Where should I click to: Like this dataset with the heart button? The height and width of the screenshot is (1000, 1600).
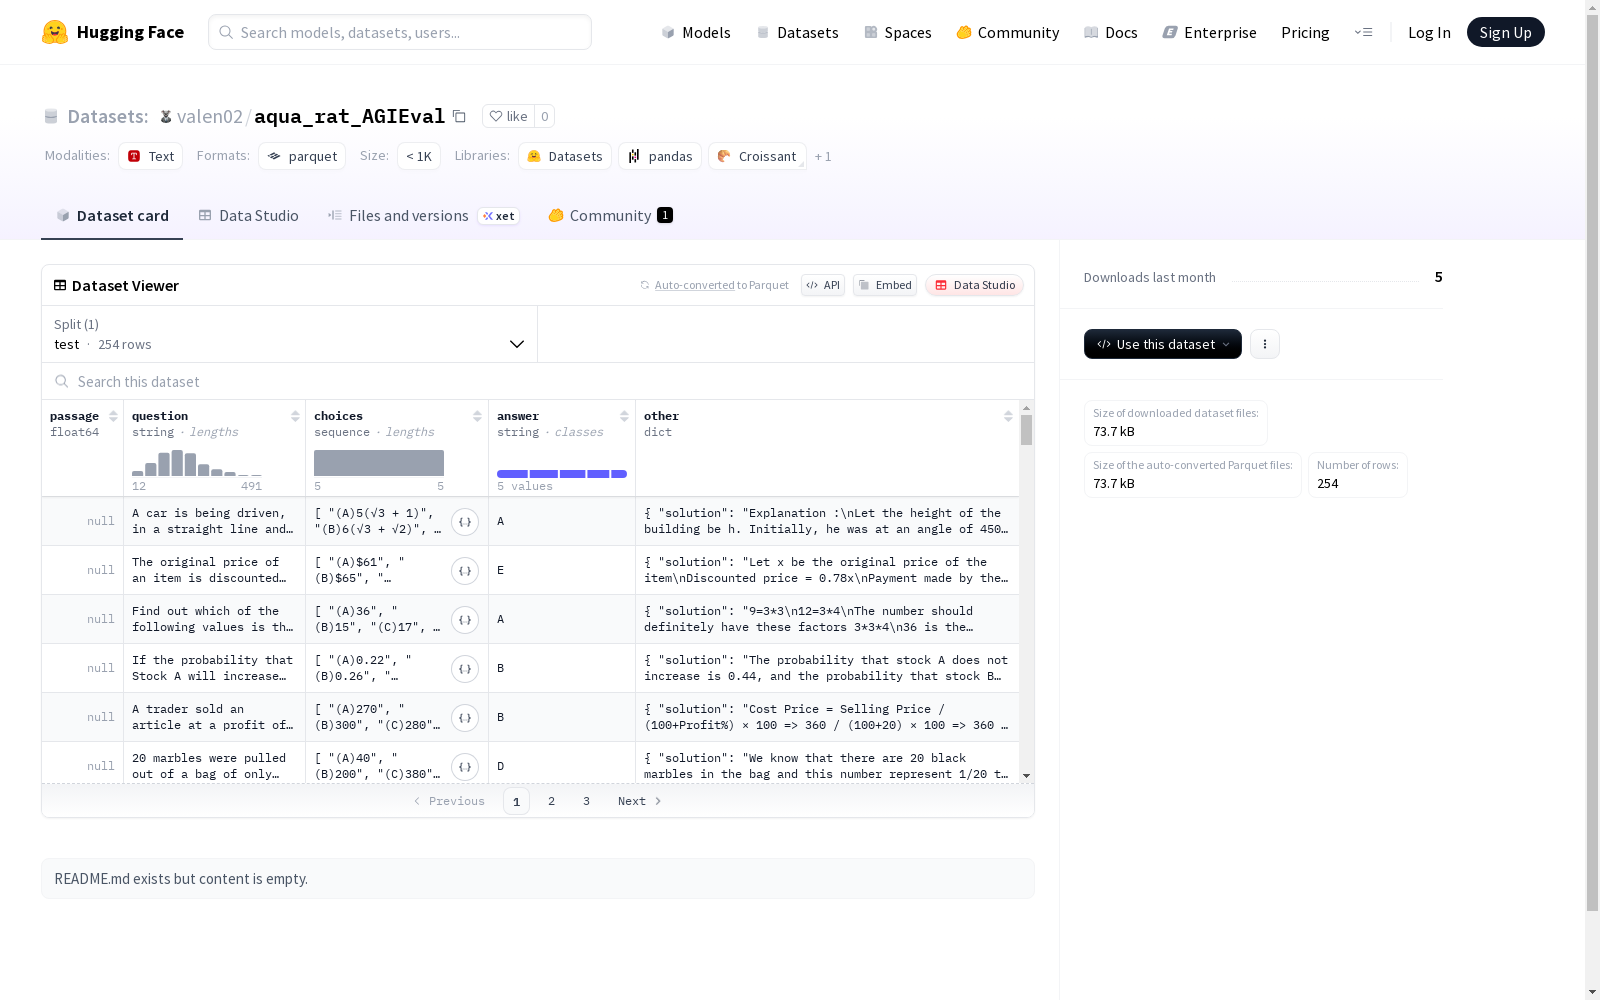(x=508, y=116)
